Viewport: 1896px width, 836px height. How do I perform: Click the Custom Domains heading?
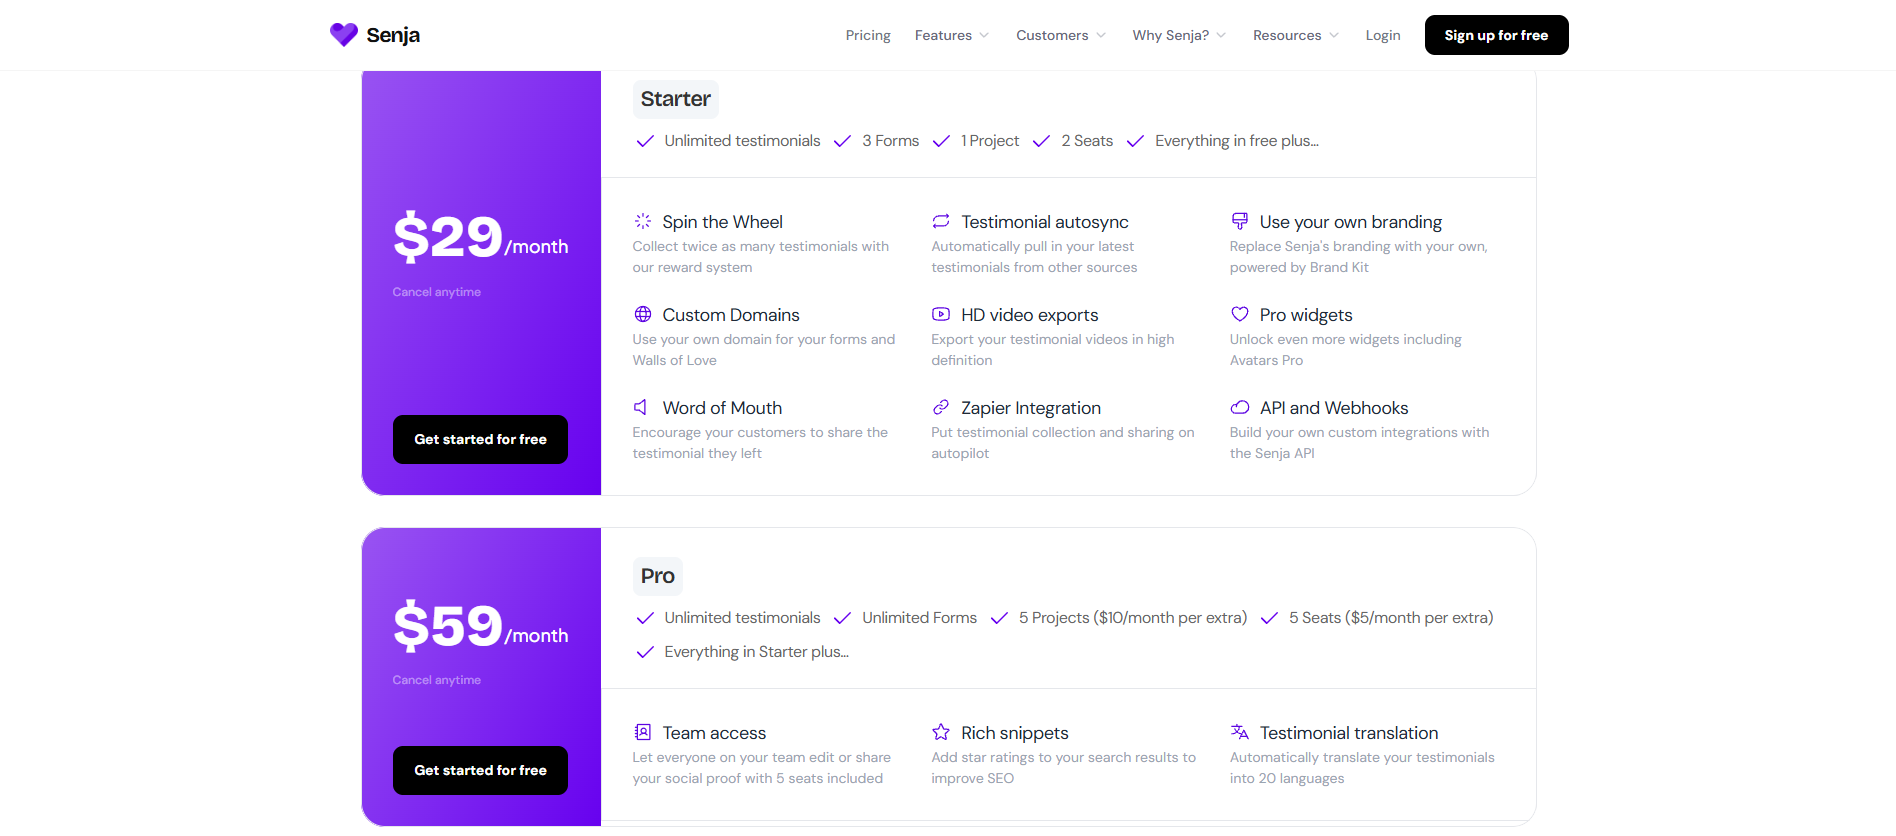(x=731, y=315)
